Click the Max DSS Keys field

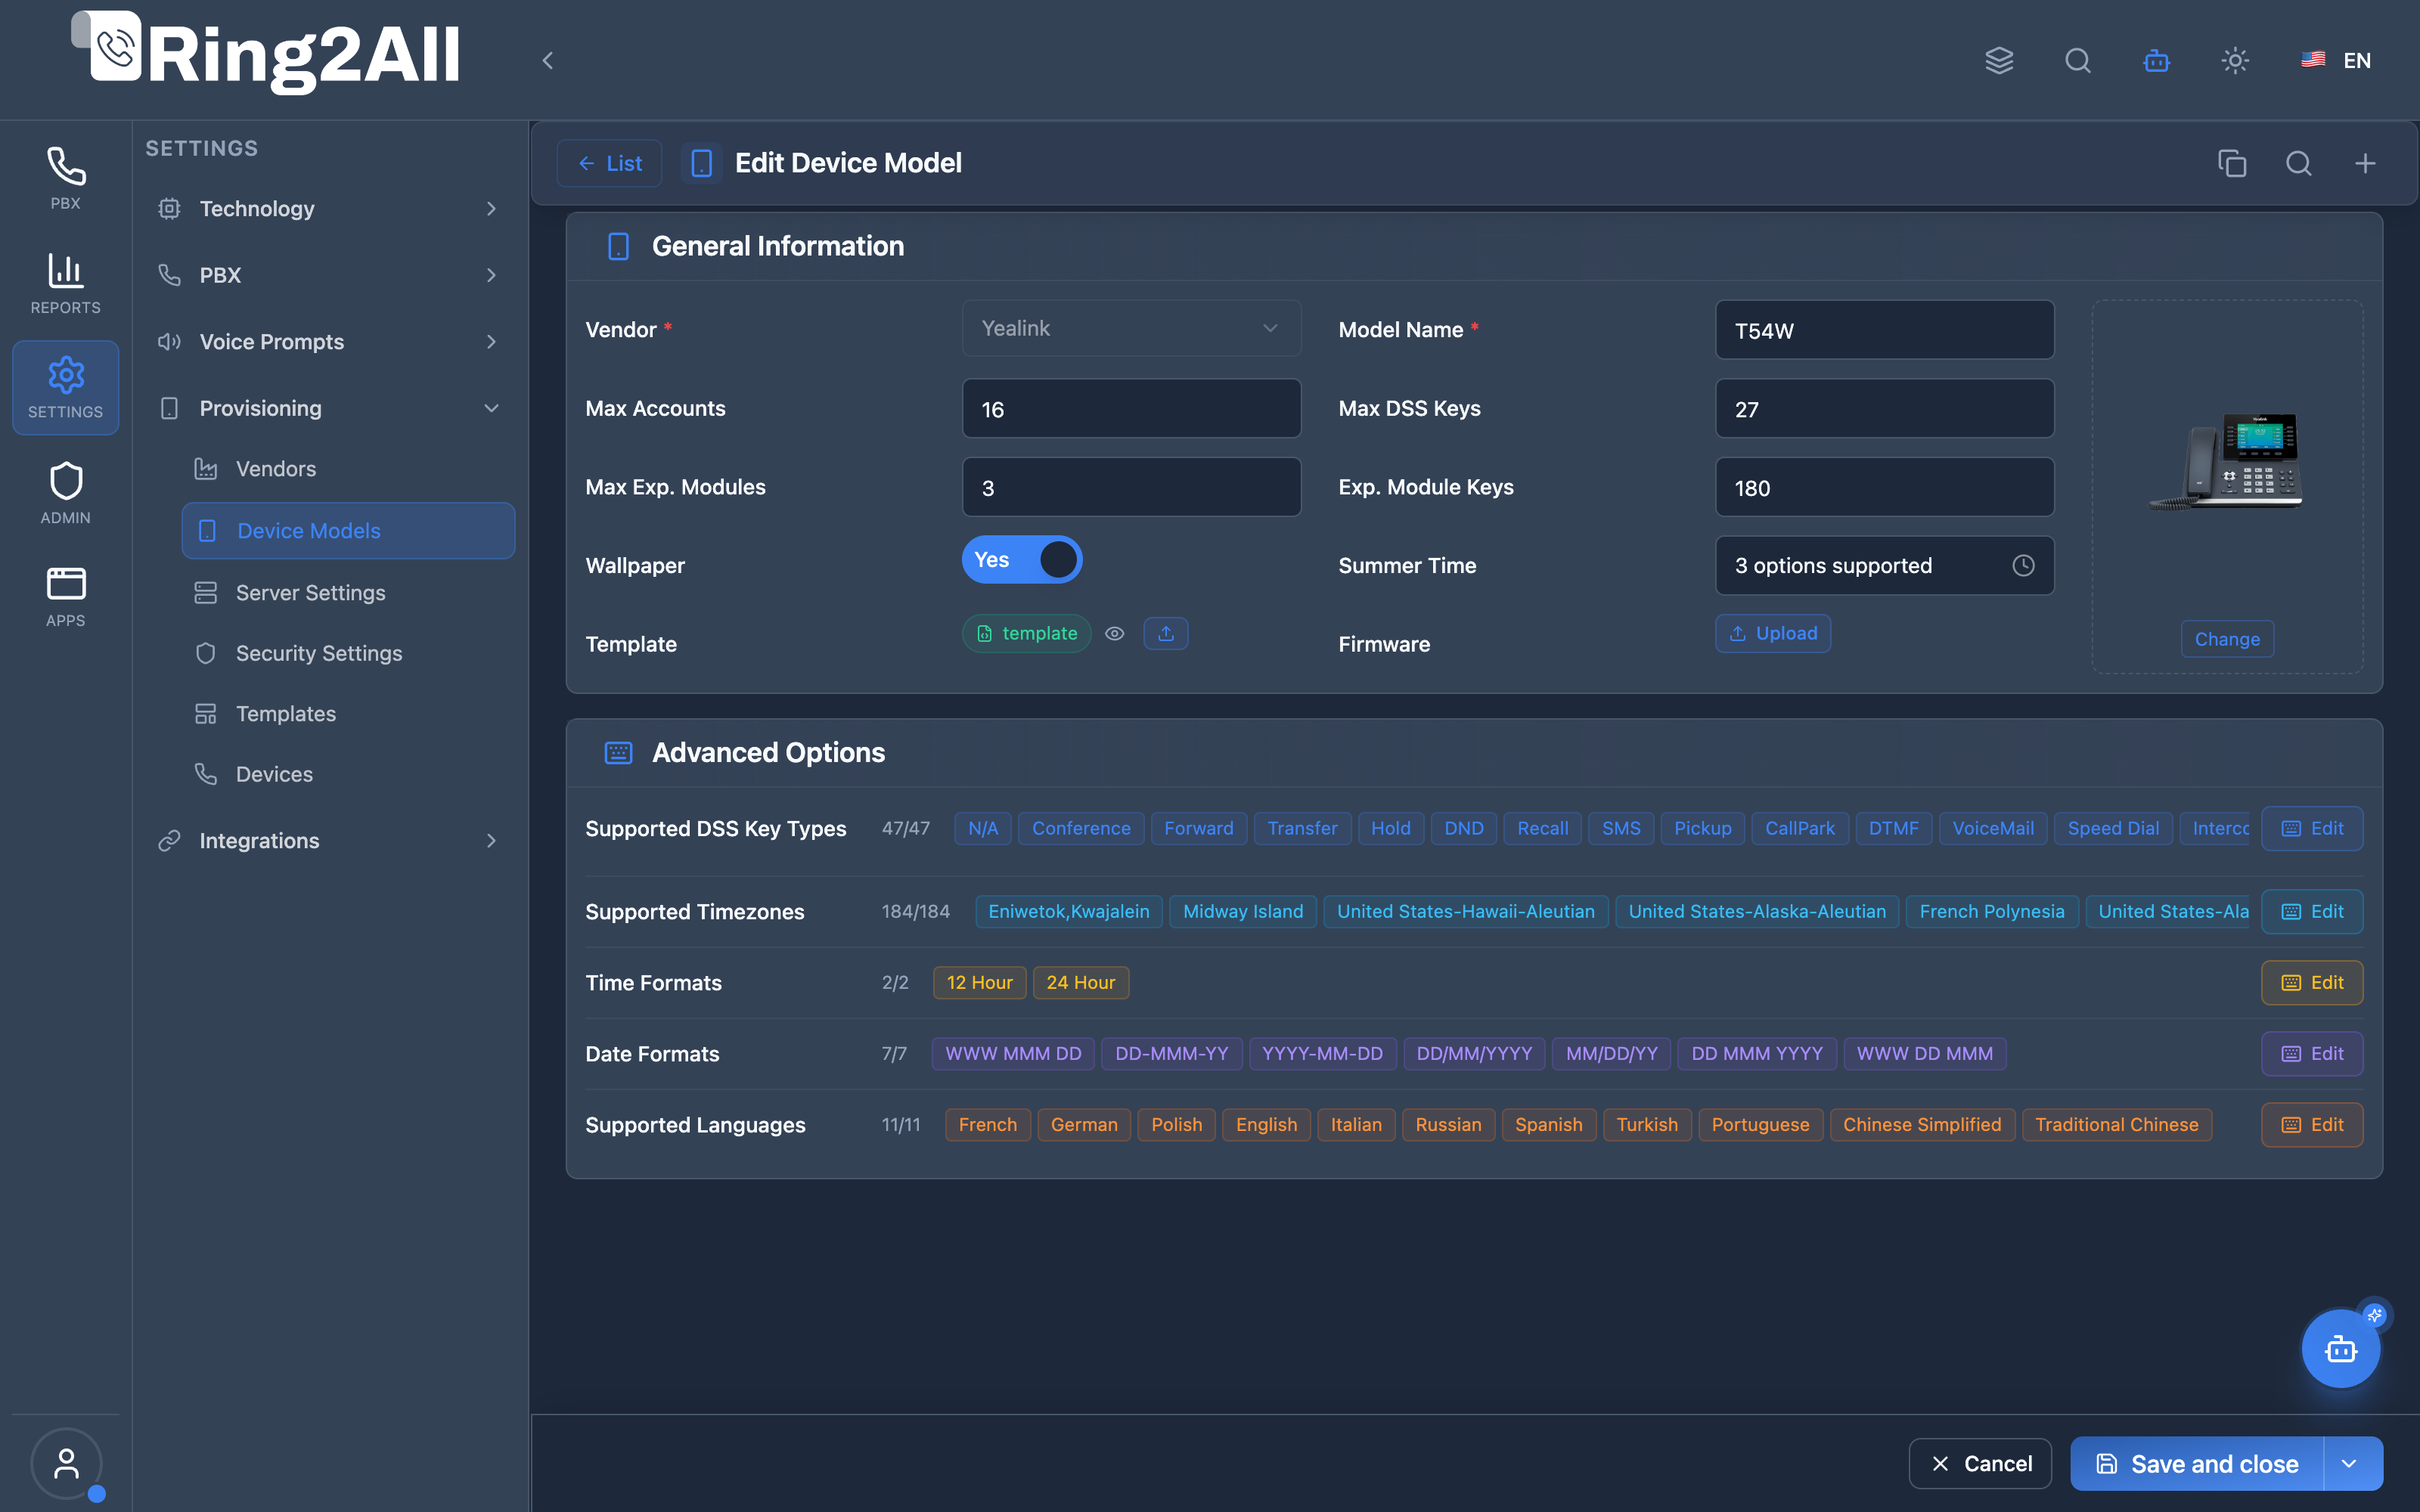tap(1884, 409)
